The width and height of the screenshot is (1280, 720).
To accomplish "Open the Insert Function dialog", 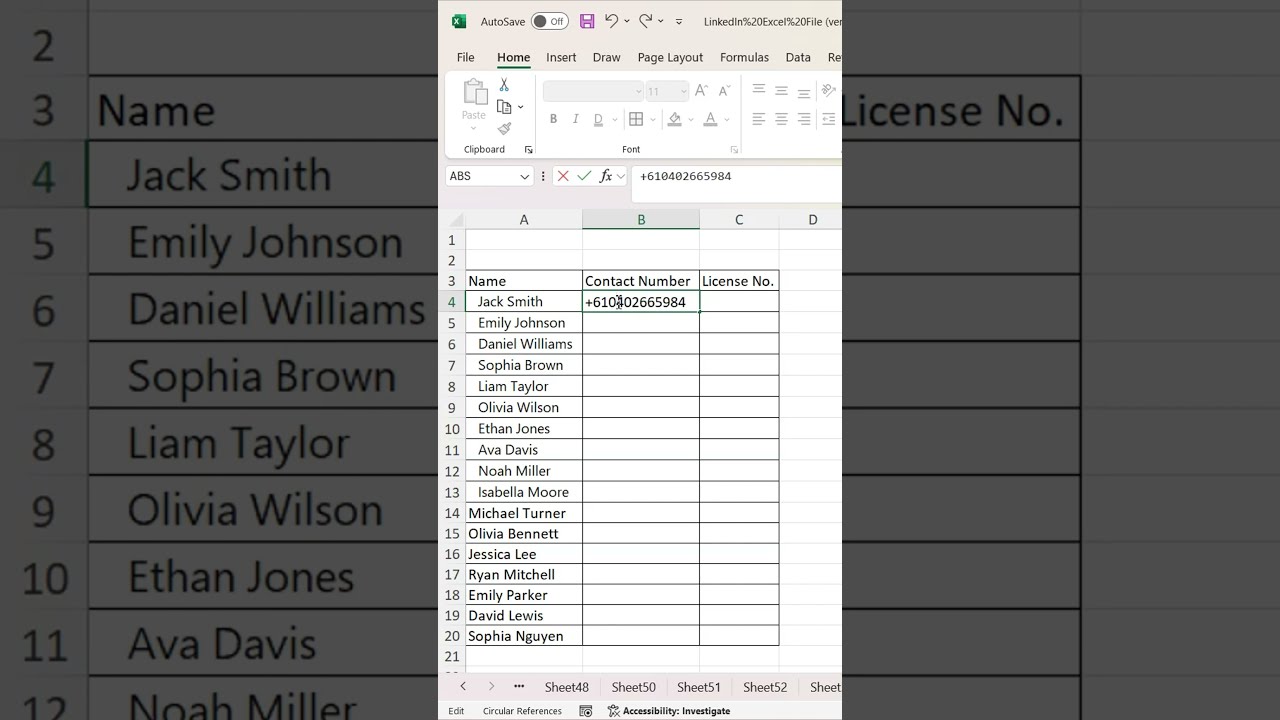I will (605, 176).
